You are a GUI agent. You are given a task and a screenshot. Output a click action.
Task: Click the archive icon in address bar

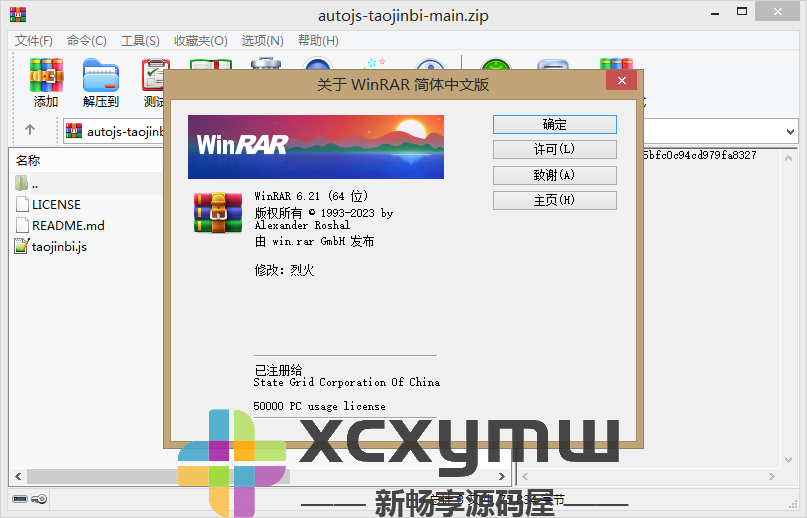click(x=74, y=131)
